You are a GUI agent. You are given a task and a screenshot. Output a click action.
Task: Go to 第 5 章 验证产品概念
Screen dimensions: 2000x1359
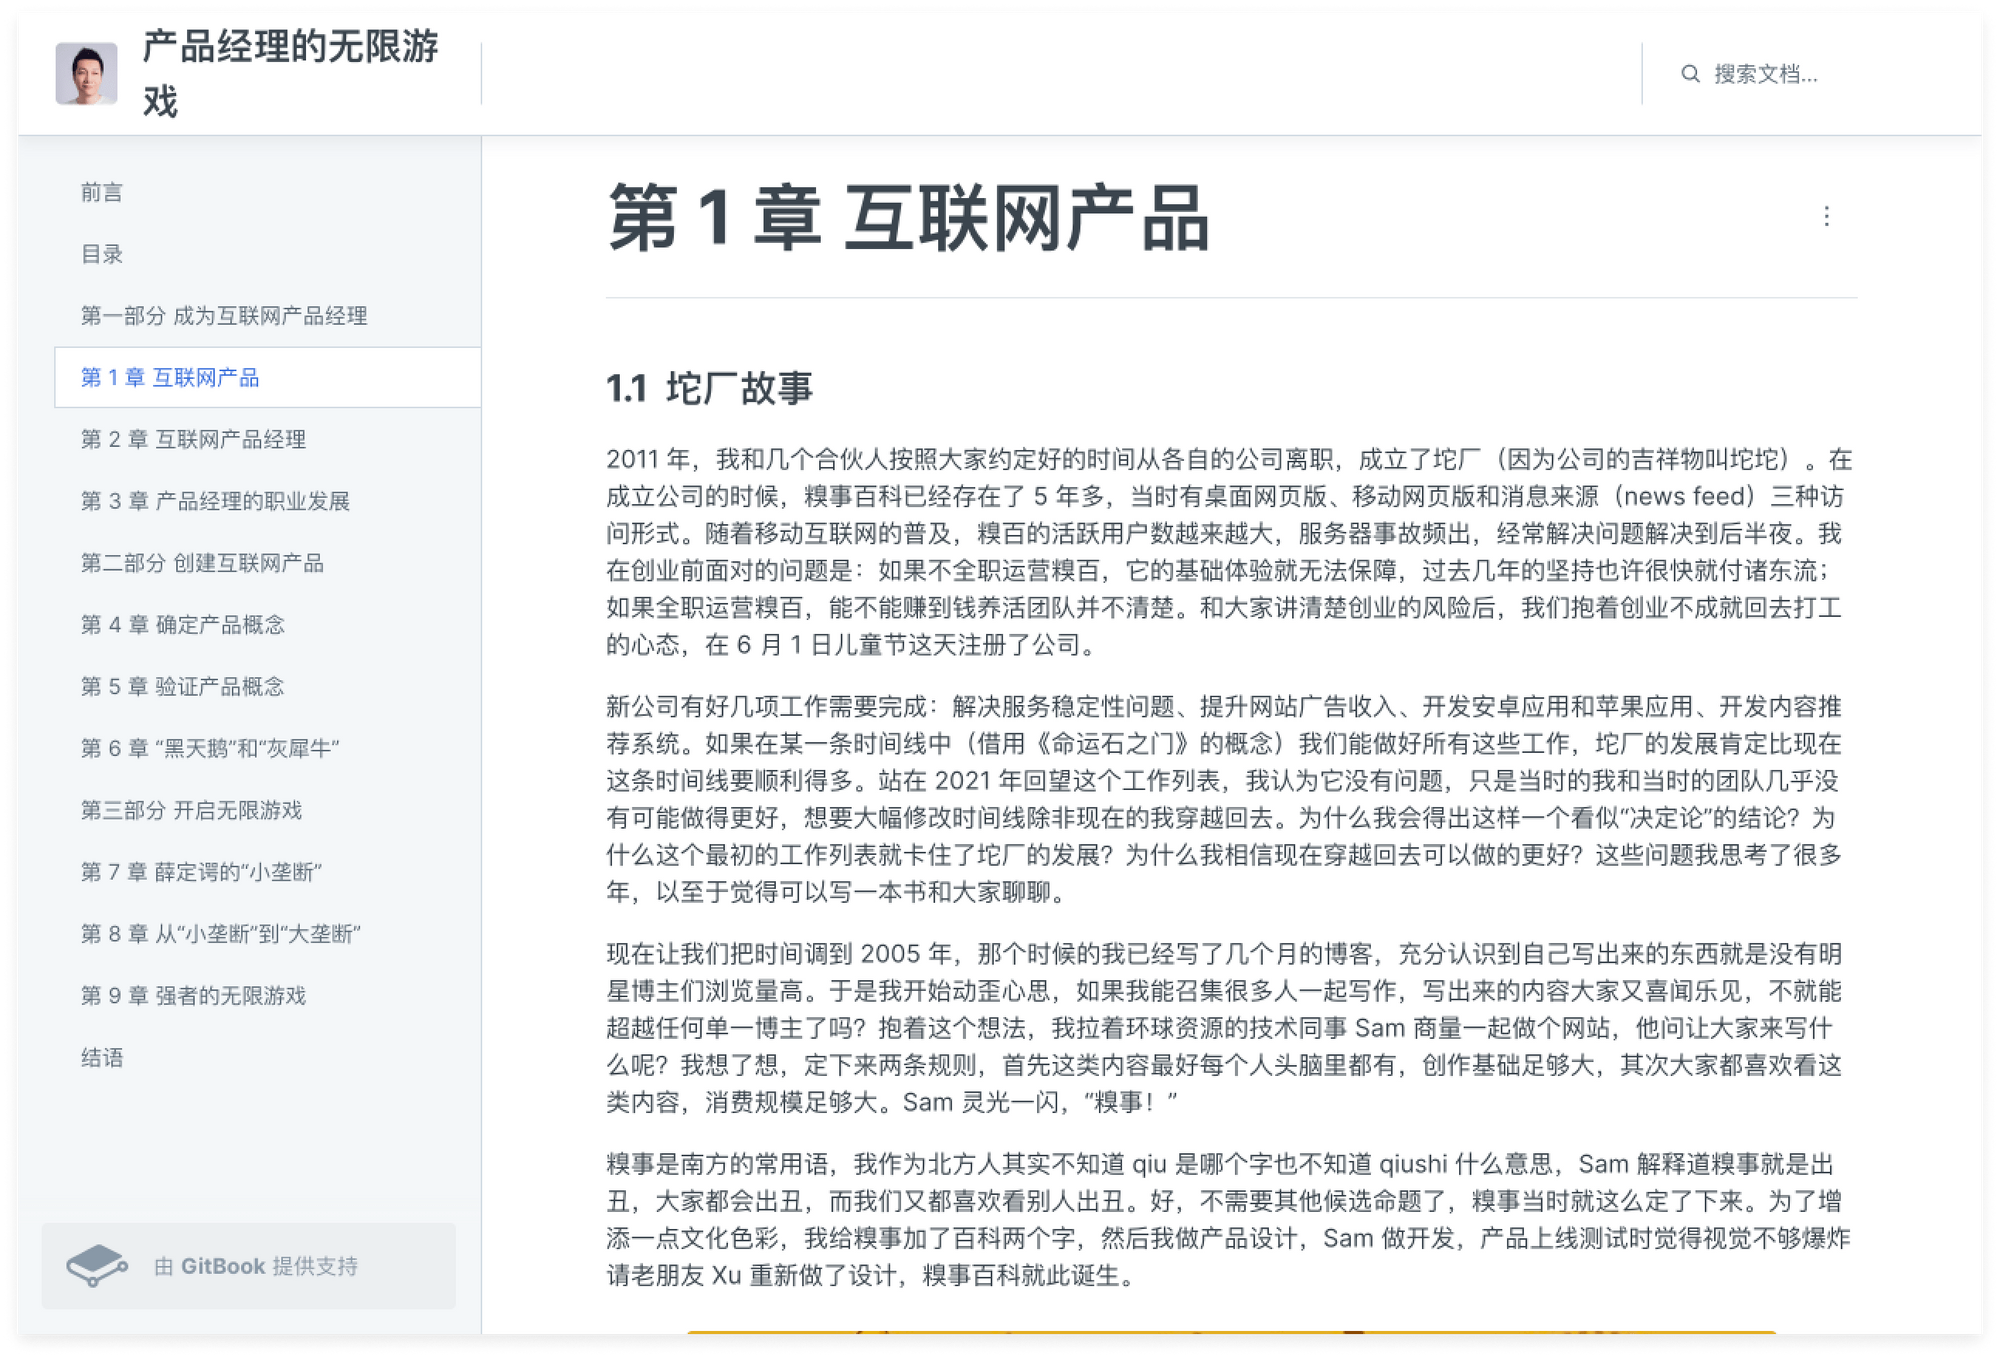183,687
